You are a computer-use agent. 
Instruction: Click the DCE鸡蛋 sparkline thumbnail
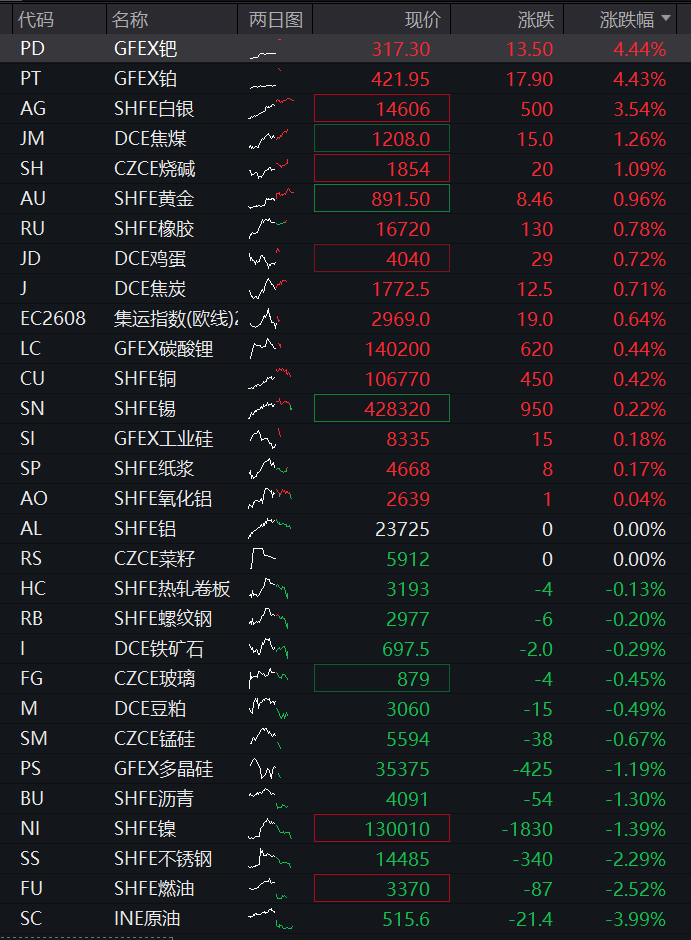pos(264,258)
